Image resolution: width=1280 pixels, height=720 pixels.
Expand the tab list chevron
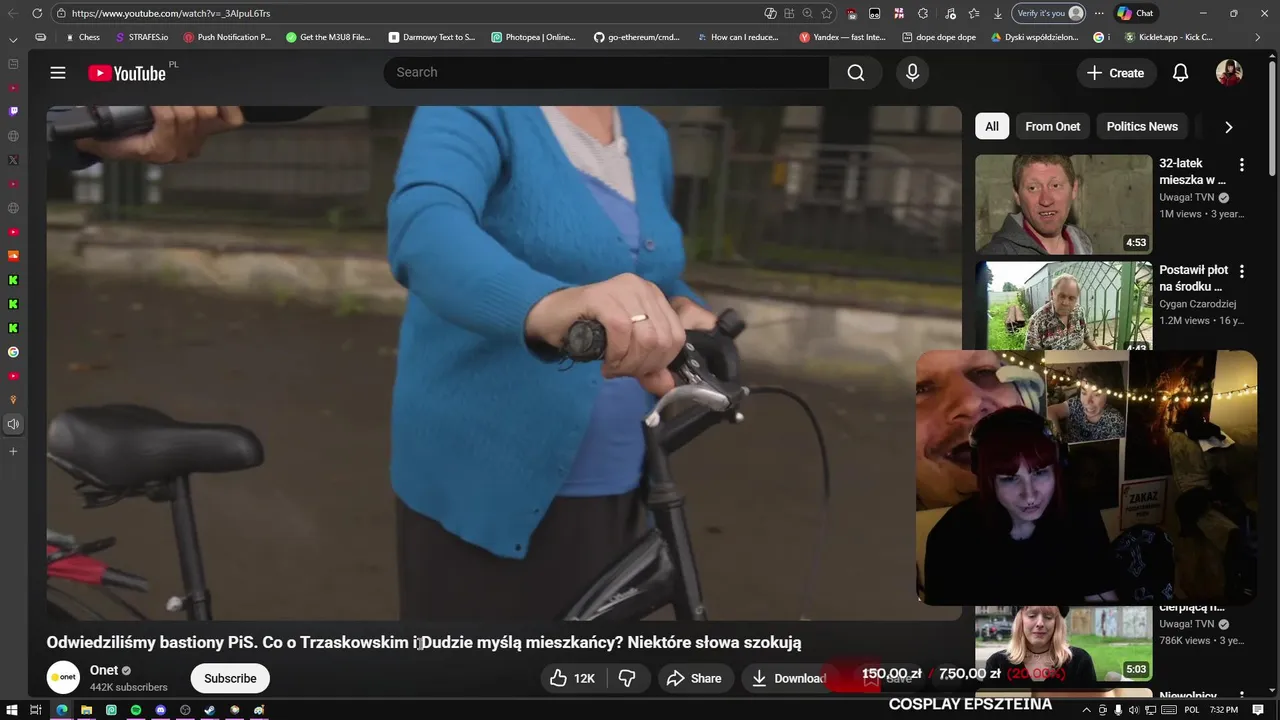[13, 40]
